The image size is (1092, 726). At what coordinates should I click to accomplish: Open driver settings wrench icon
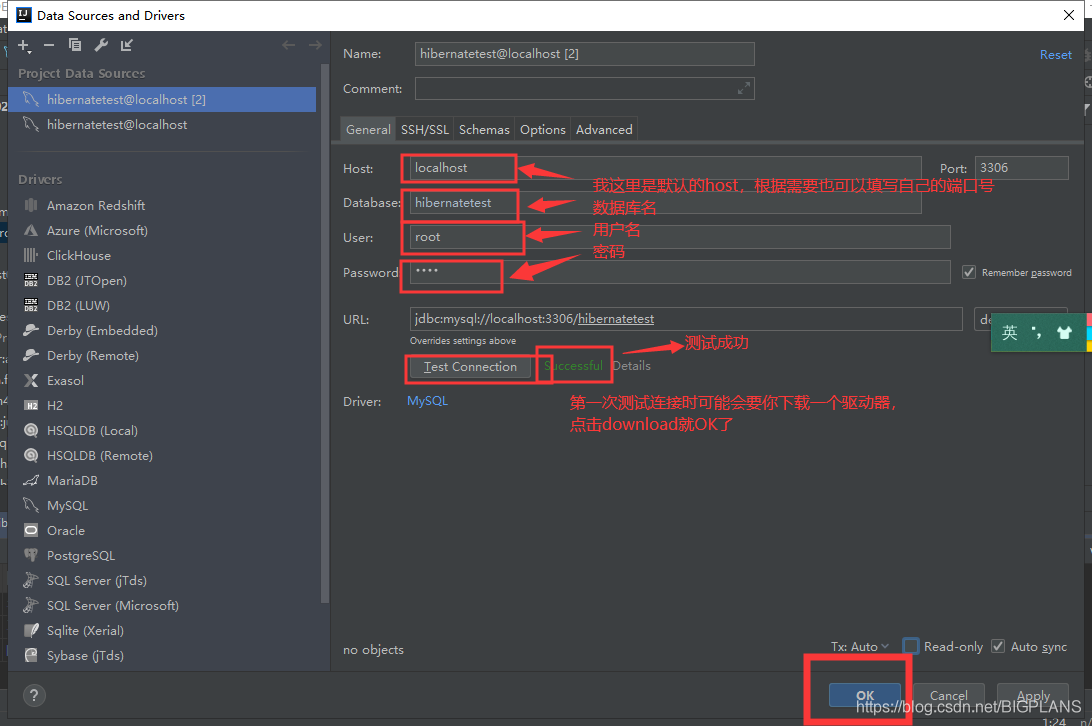click(x=101, y=45)
